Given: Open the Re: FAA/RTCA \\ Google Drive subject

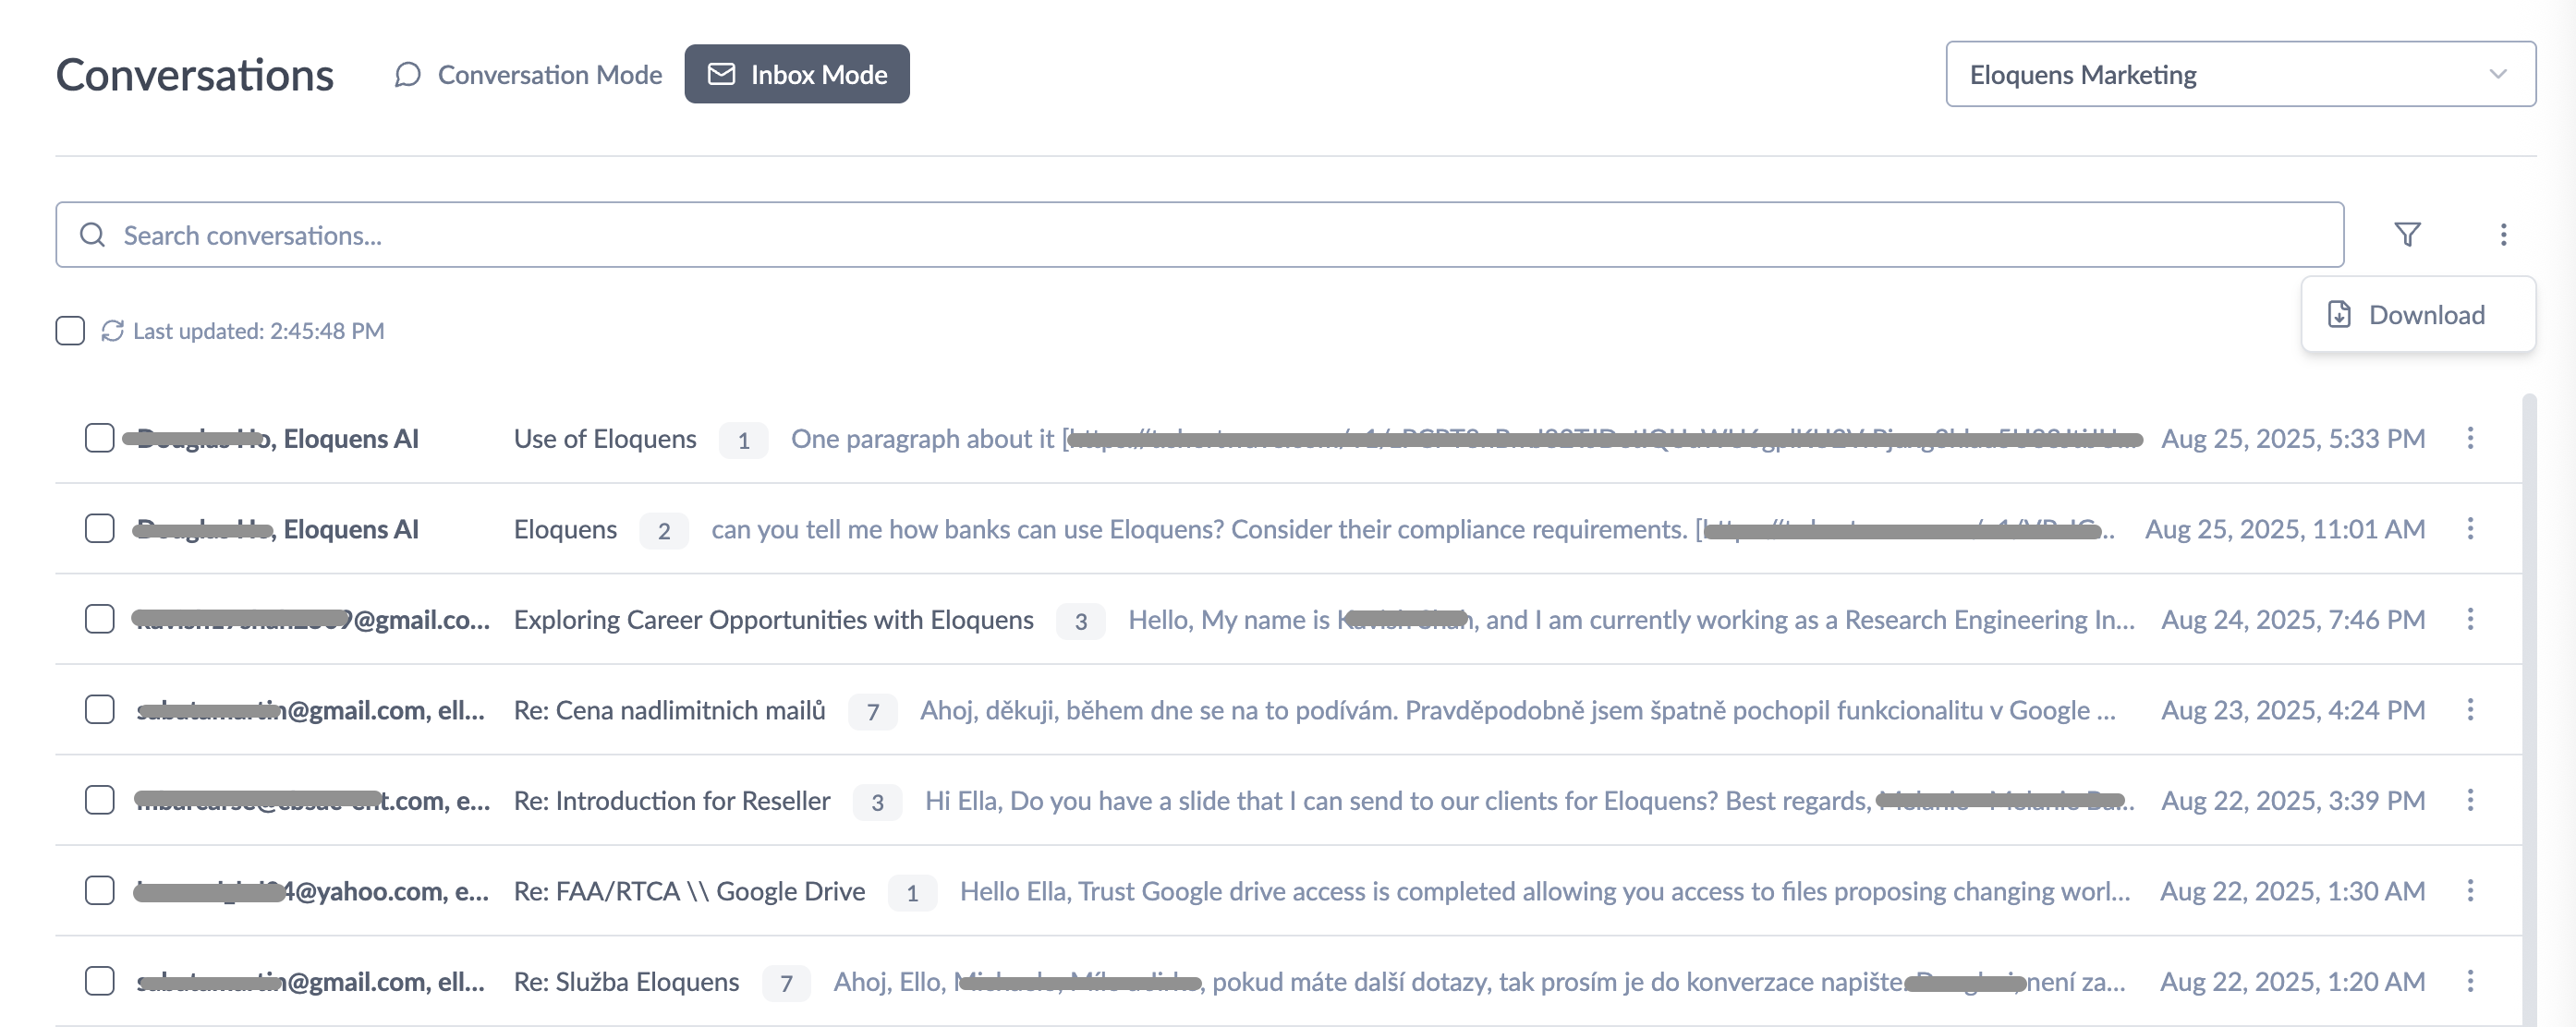Looking at the screenshot, I should (x=690, y=891).
